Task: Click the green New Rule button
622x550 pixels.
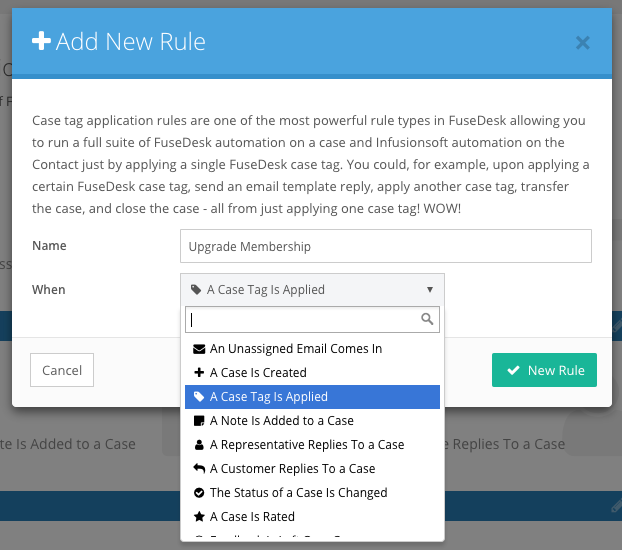Action: pyautogui.click(x=544, y=370)
